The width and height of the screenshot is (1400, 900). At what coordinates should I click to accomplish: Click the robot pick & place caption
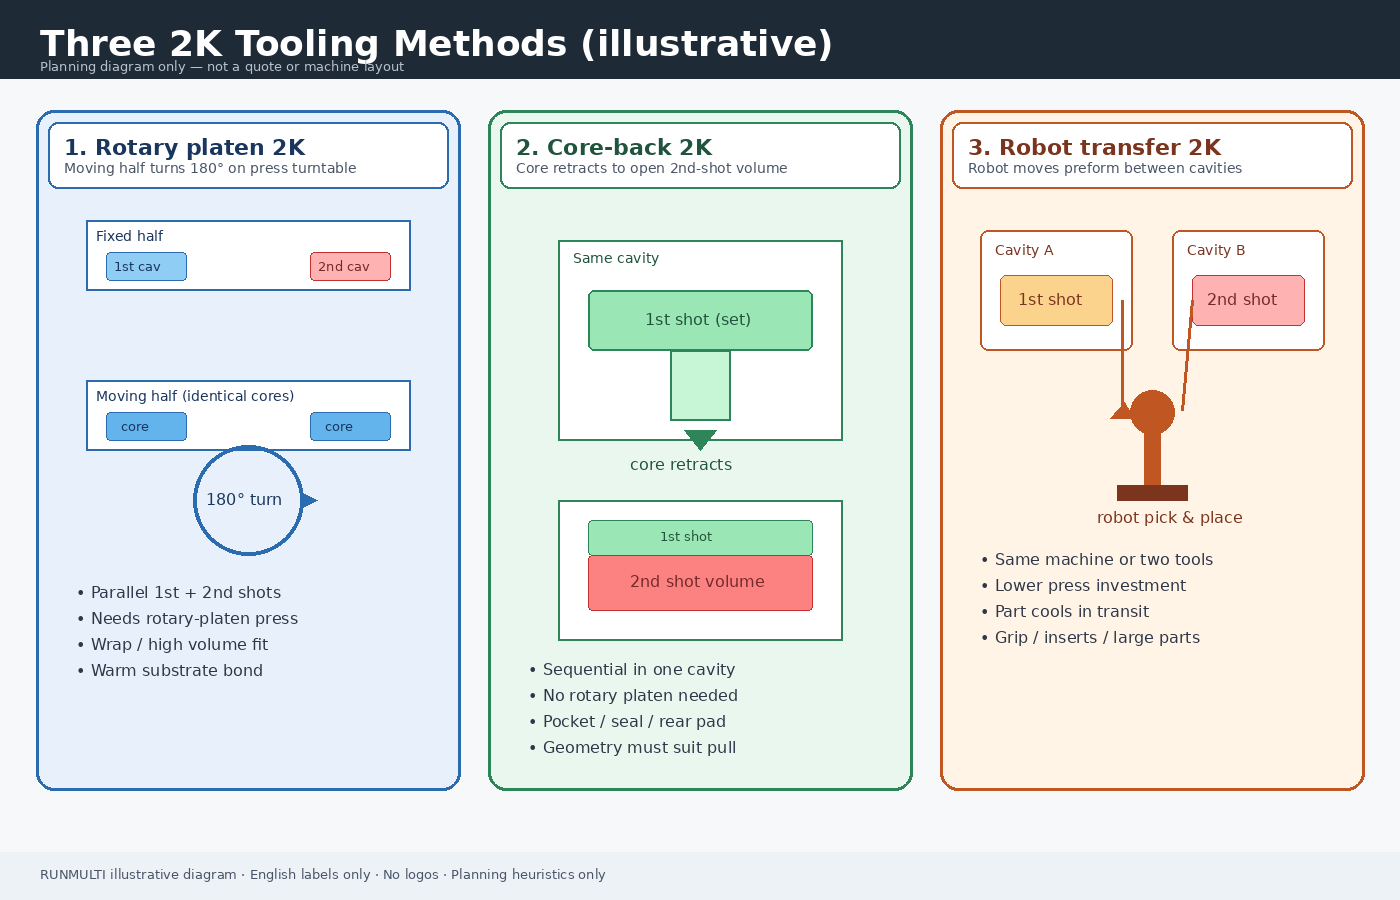1169,518
